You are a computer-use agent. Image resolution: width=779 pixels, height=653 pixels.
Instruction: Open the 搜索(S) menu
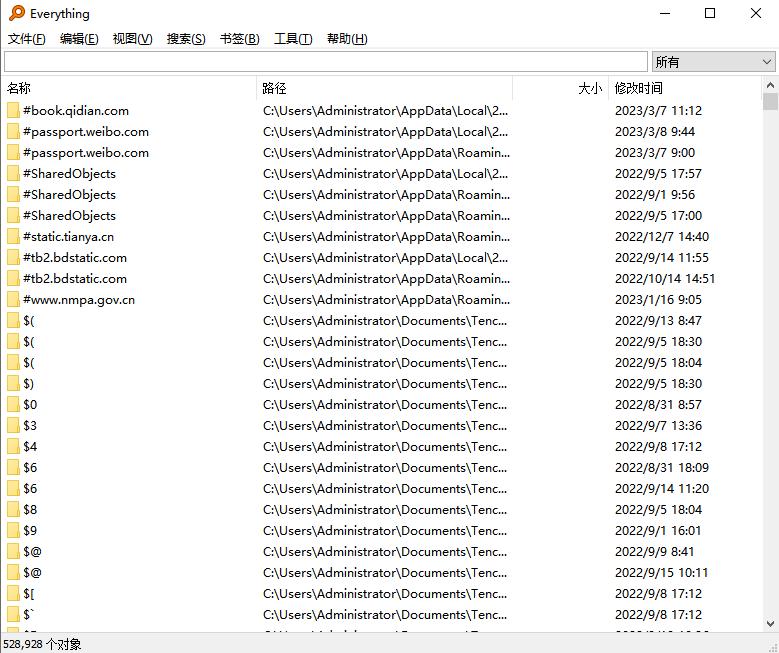186,39
